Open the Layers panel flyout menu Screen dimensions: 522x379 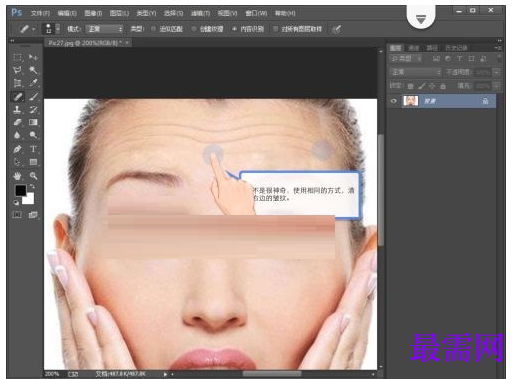coord(498,48)
